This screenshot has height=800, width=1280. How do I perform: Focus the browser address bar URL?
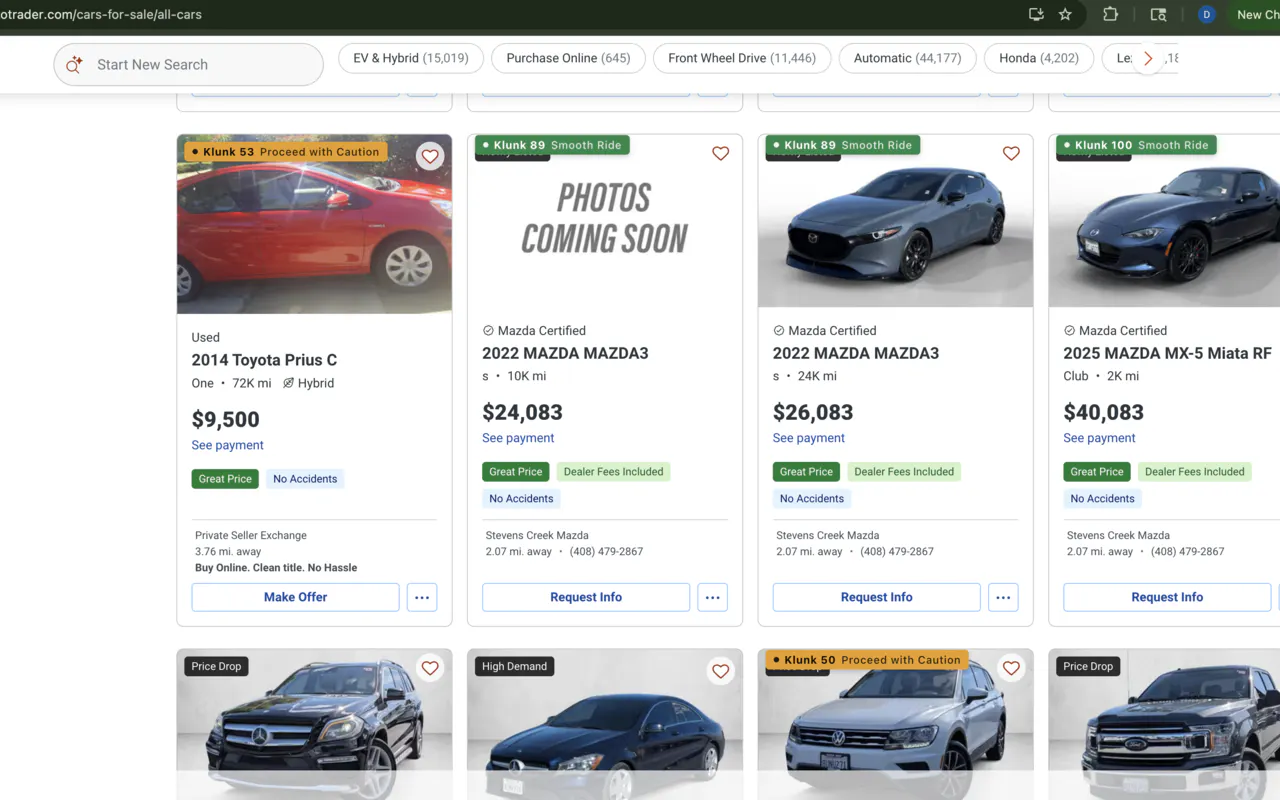pyautogui.click(x=100, y=15)
